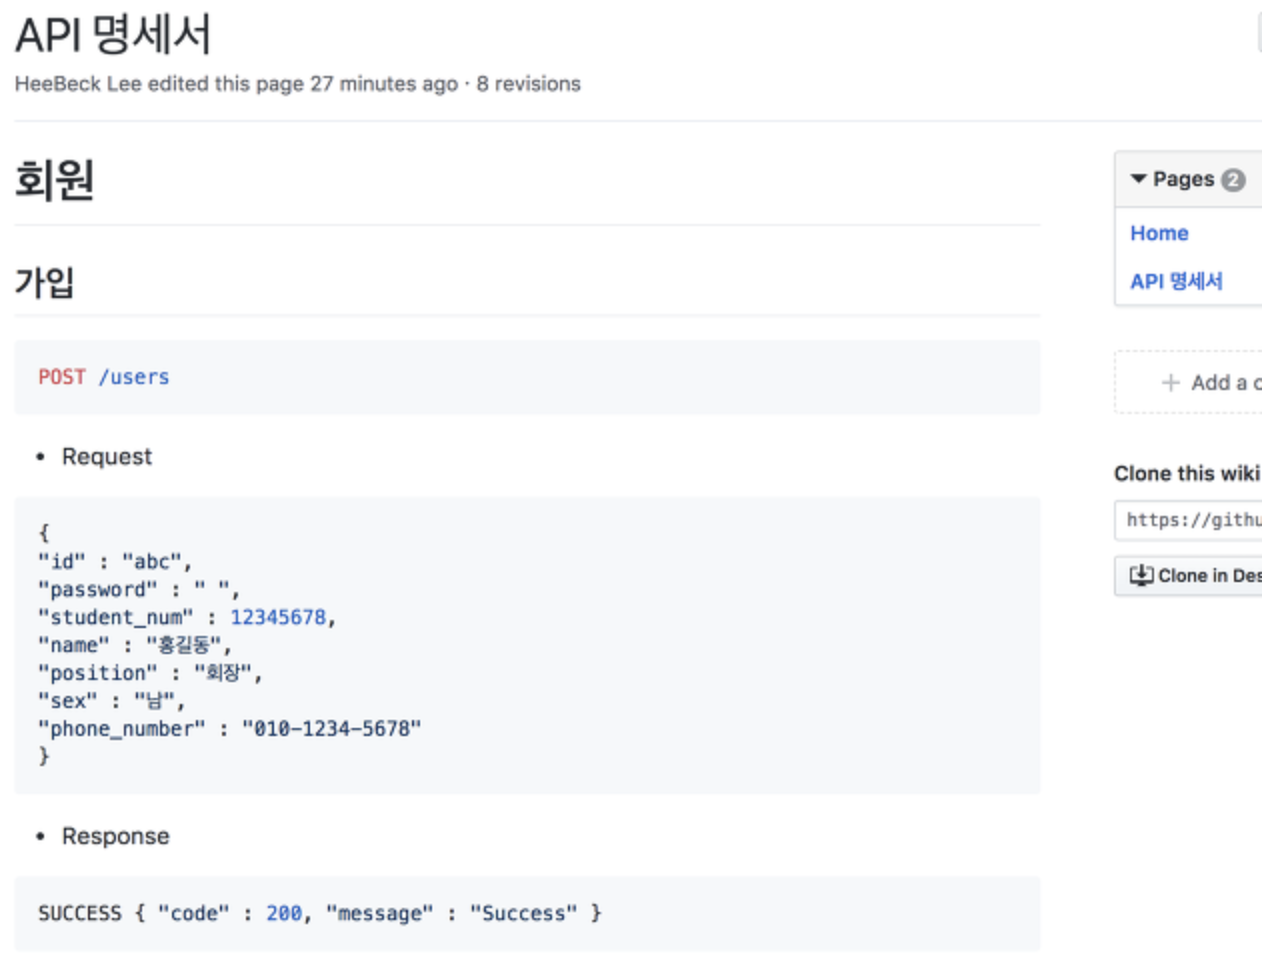Image resolution: width=1266 pixels, height=978 pixels.
Task: Open the Home wiki page link
Action: point(1159,233)
